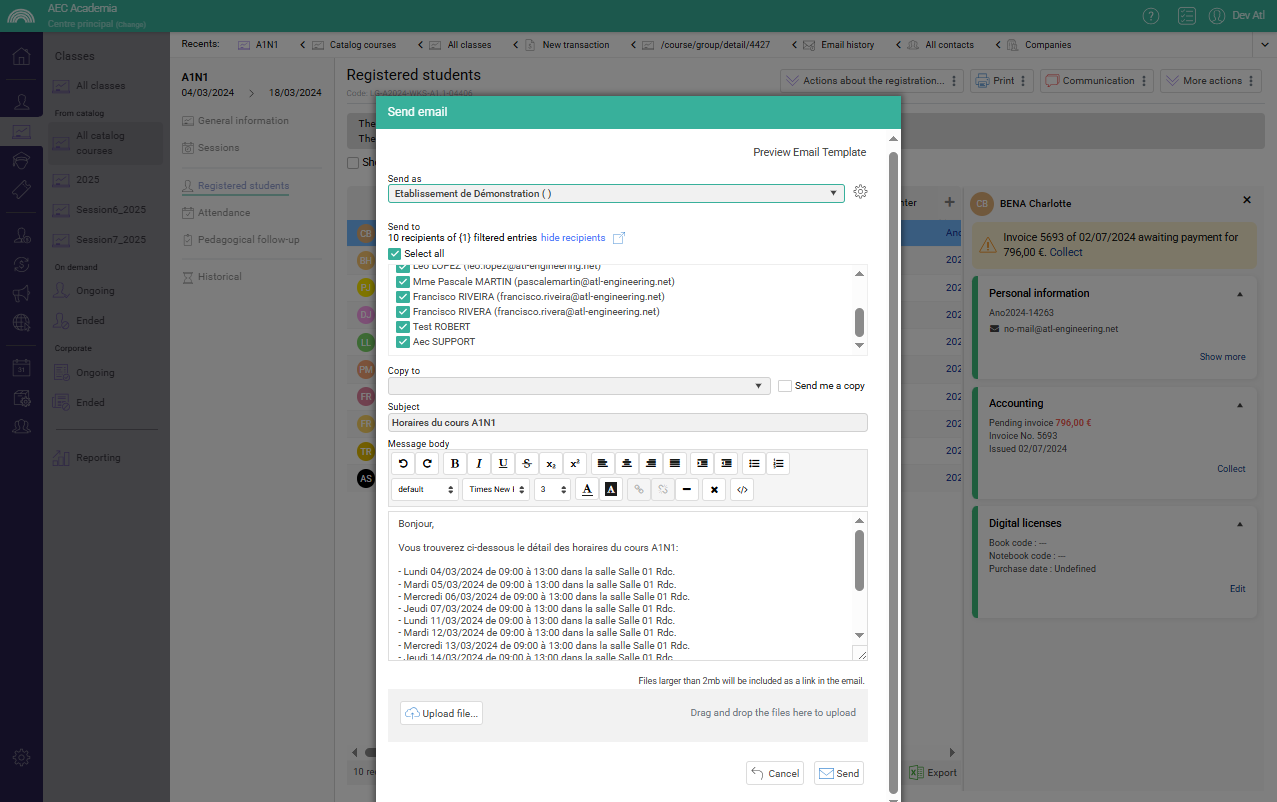The image size is (1277, 802).
Task: Expand the Copy to dropdown
Action: [x=579, y=386]
